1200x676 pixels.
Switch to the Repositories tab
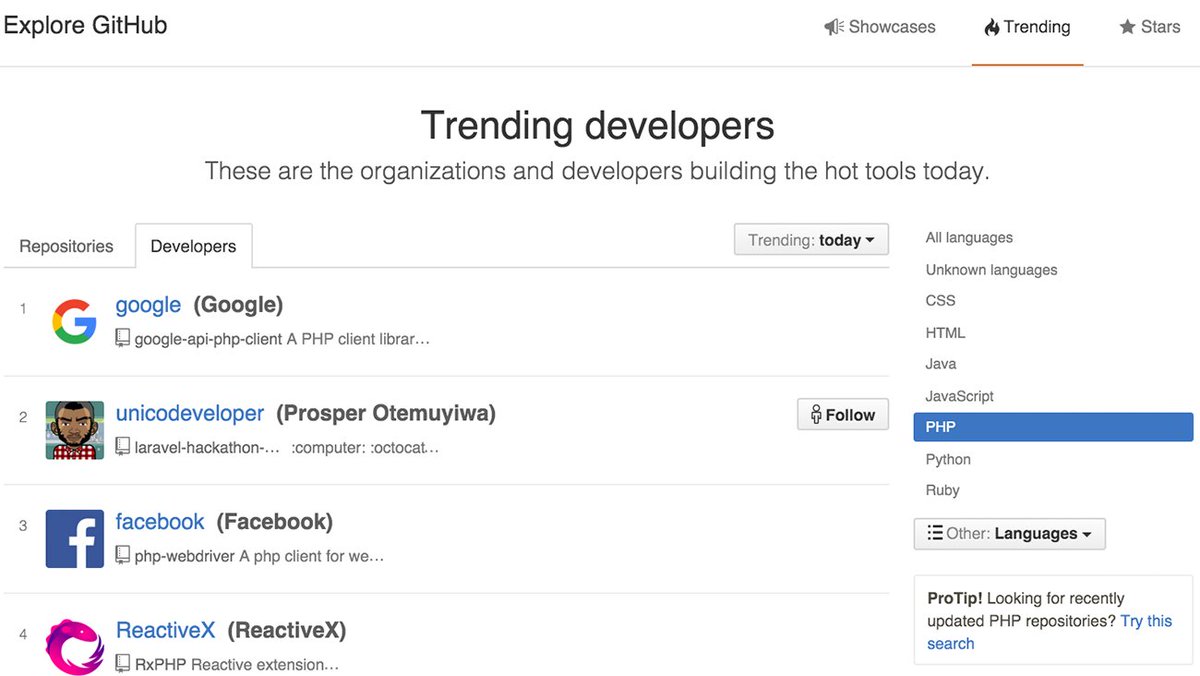tap(66, 246)
